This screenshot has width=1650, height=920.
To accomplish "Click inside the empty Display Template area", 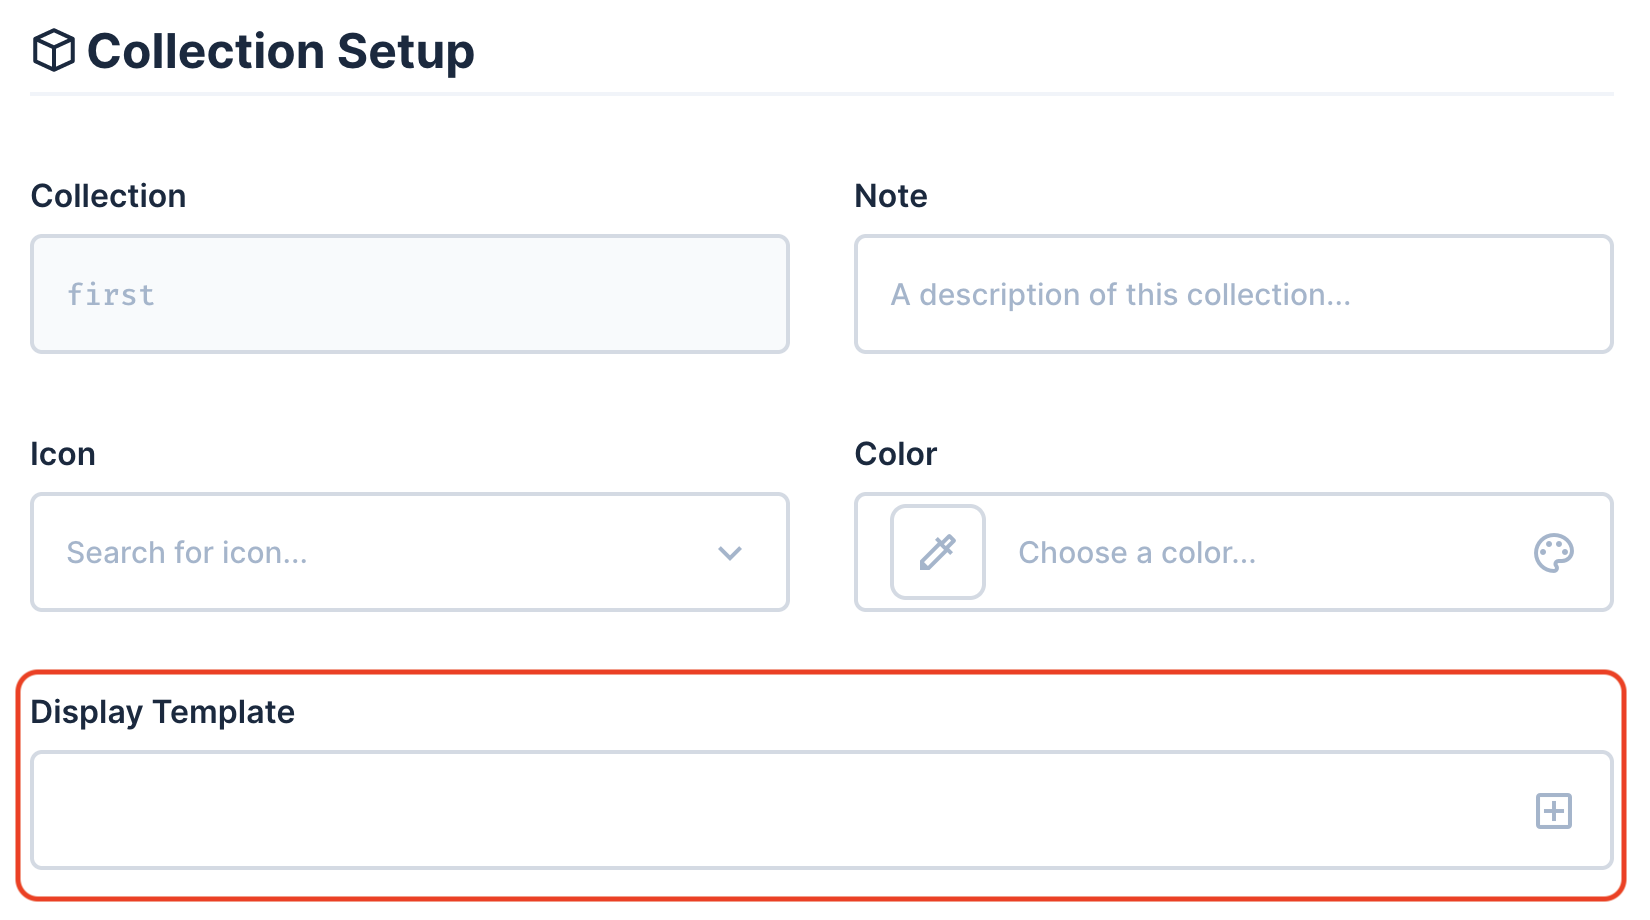I will click(700, 811).
